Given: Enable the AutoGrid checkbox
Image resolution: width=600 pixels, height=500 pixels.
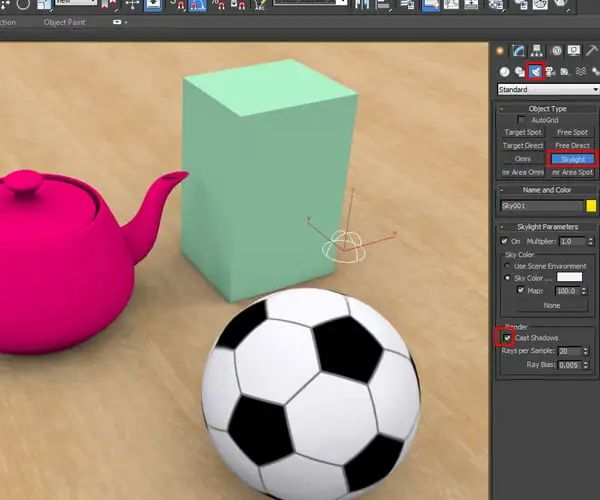Looking at the screenshot, I should click(521, 120).
